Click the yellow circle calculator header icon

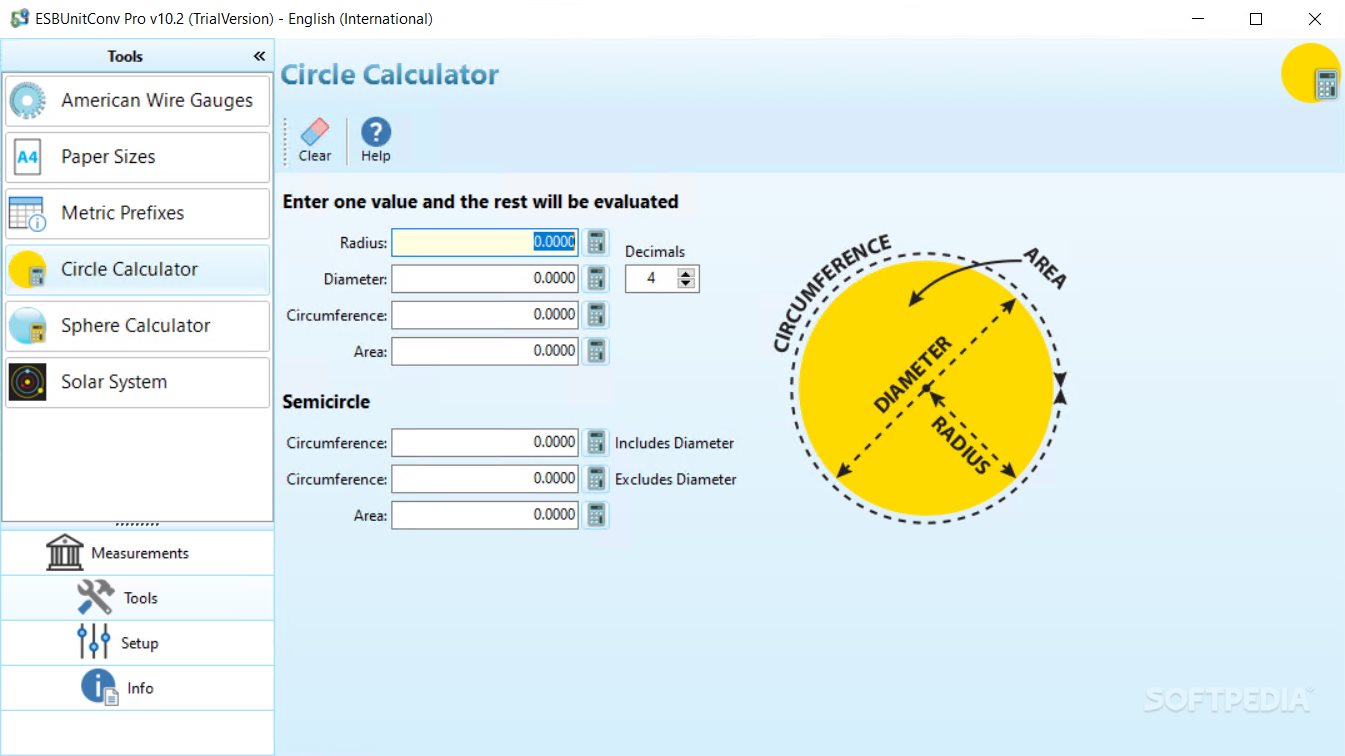1311,73
